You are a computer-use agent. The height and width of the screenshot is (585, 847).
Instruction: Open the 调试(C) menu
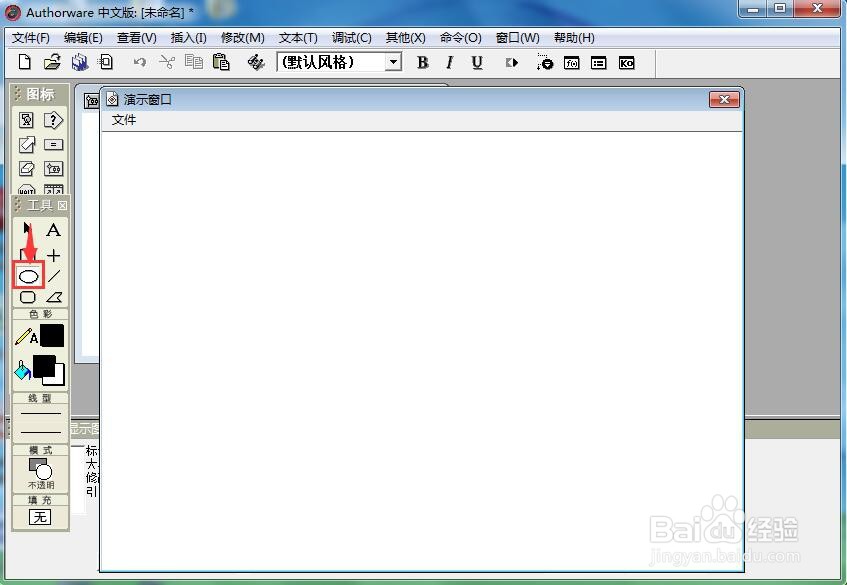(x=352, y=38)
